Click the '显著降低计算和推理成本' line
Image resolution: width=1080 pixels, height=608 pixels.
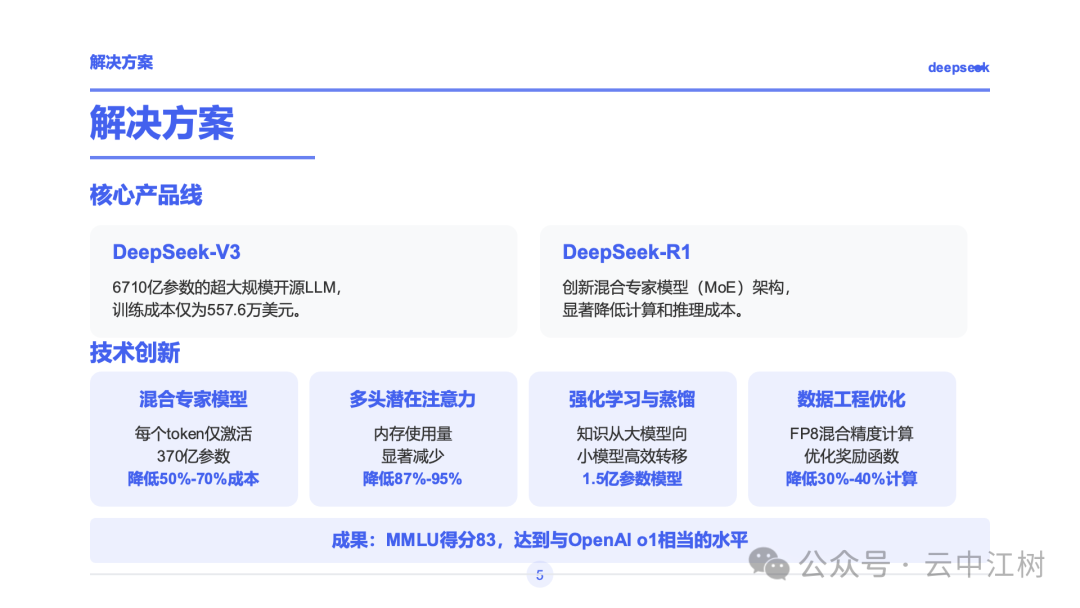coord(652,311)
